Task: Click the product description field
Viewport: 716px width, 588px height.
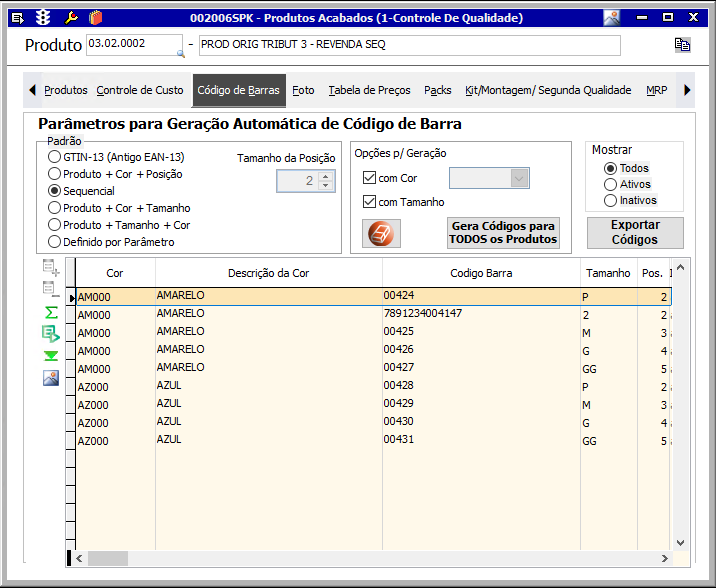Action: coord(410,45)
